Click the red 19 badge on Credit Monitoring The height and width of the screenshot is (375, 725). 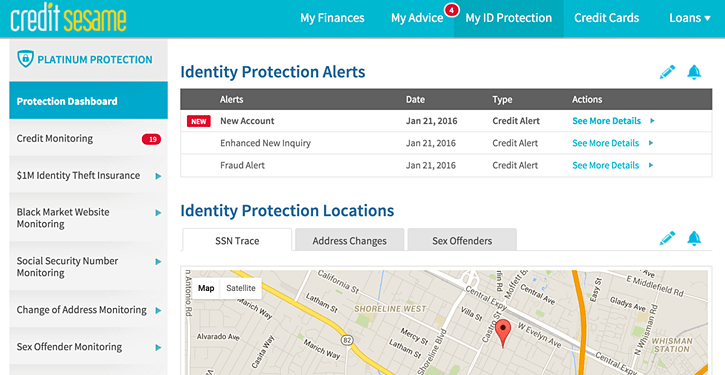(151, 139)
